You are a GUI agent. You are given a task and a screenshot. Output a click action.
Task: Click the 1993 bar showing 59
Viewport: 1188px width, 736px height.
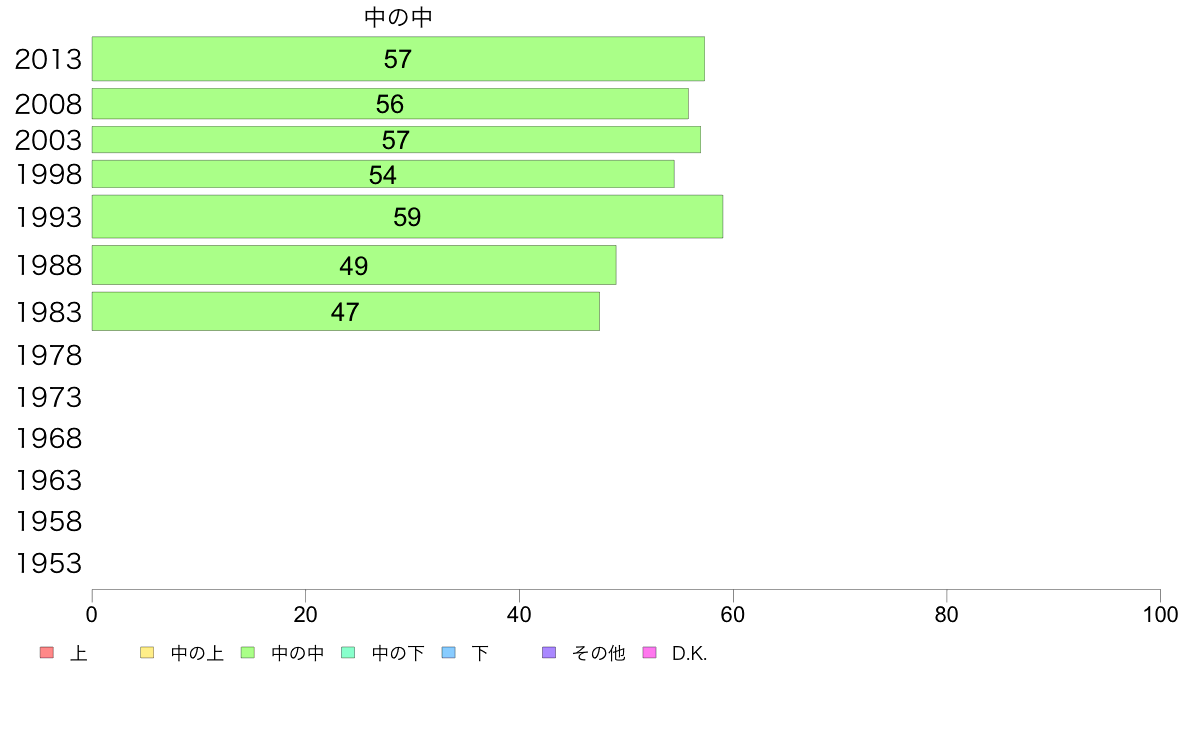tap(408, 217)
